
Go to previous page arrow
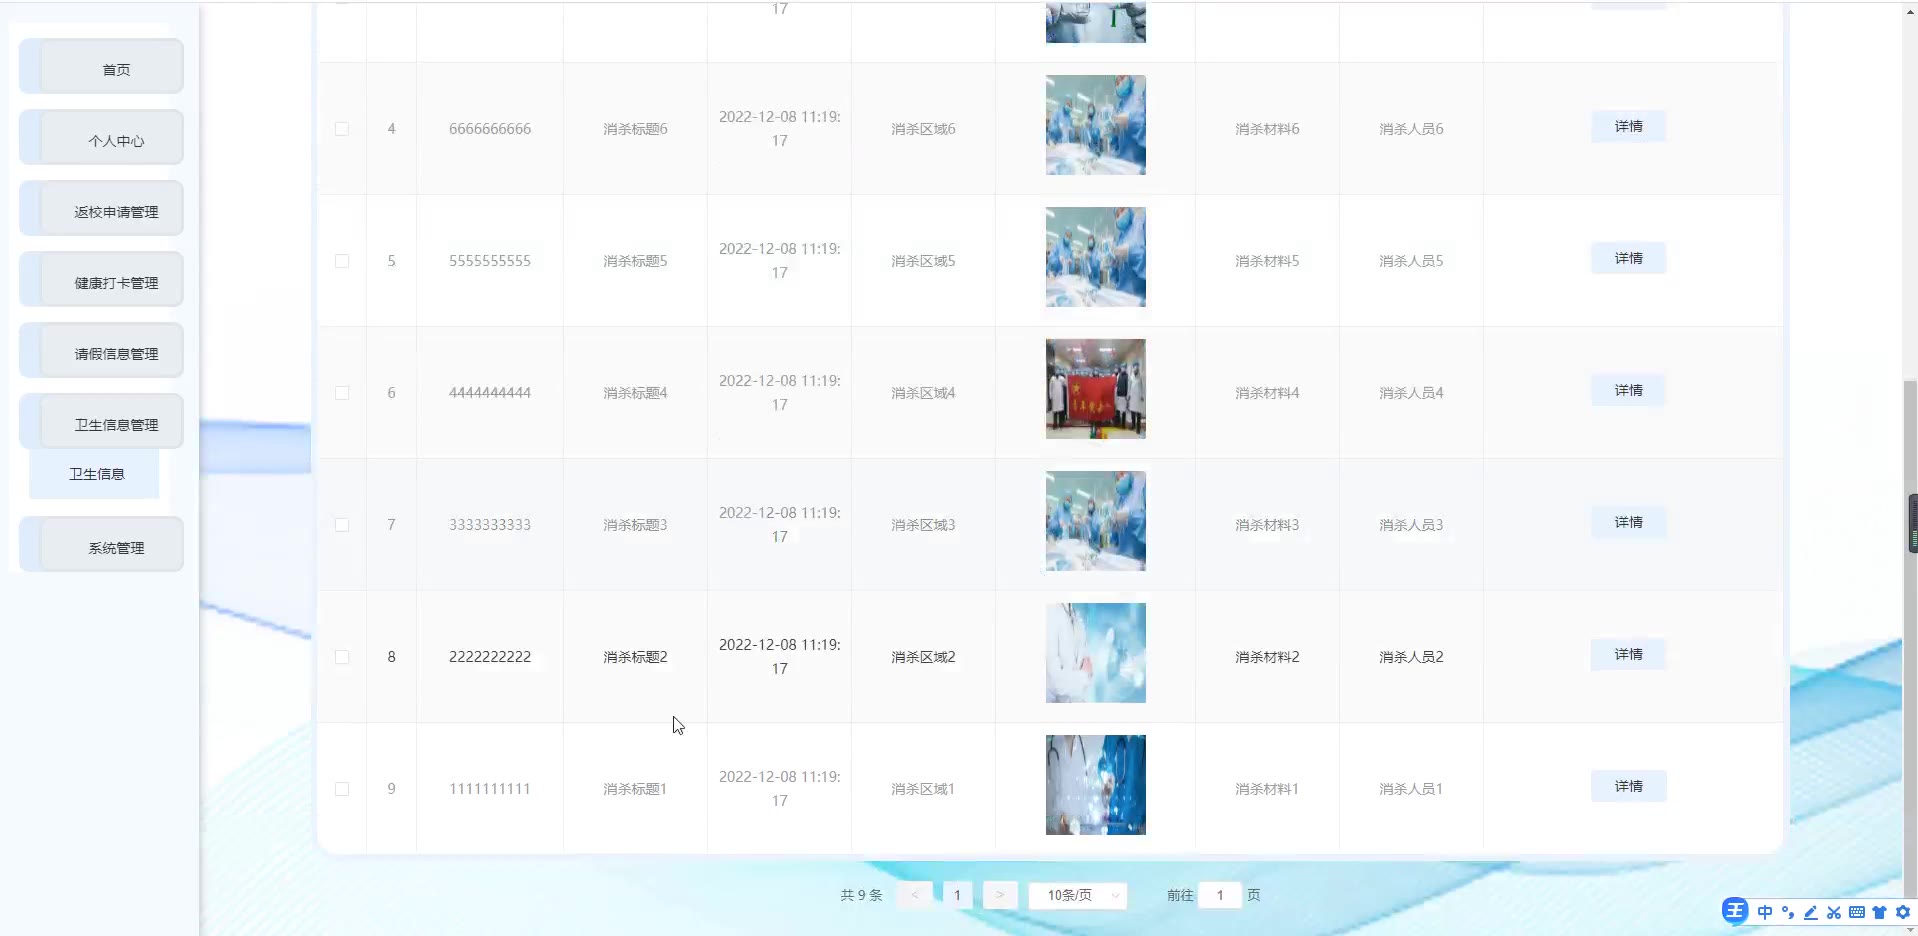pos(915,895)
